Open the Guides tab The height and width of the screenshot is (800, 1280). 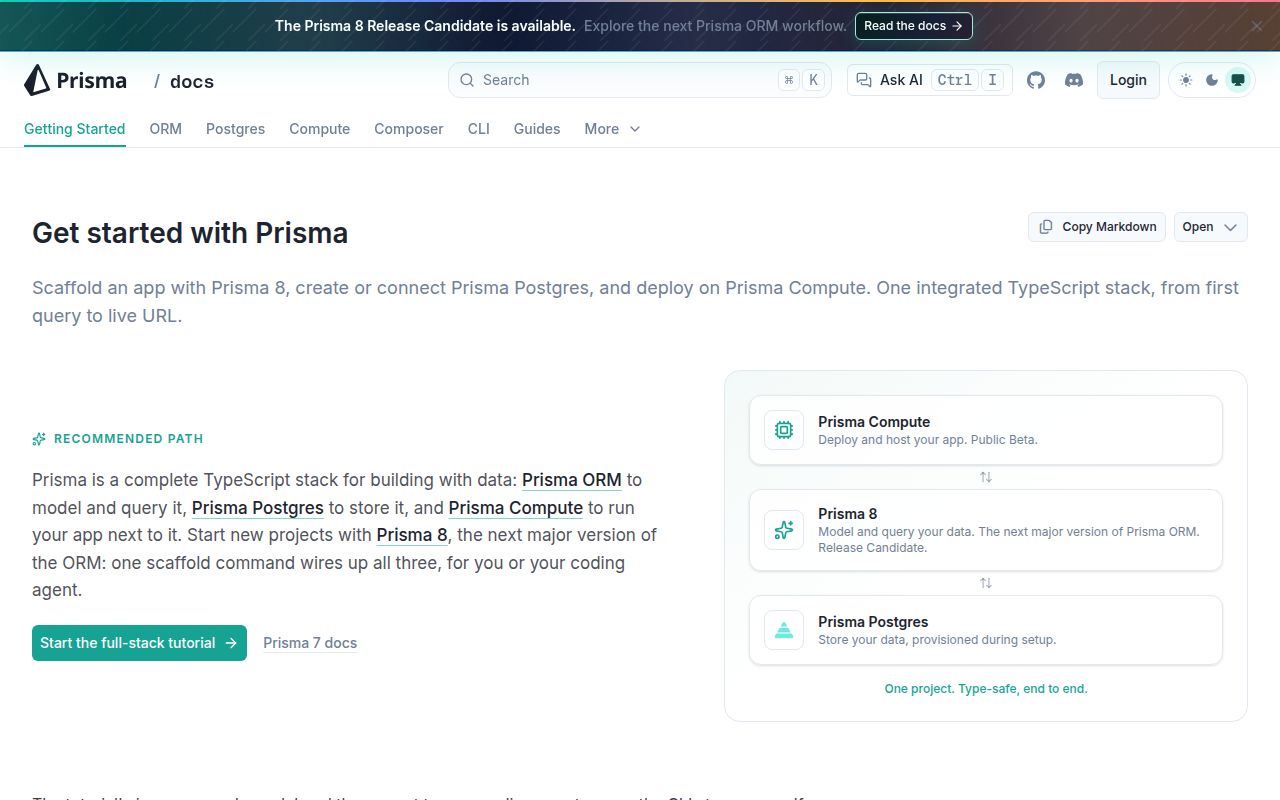click(x=537, y=129)
